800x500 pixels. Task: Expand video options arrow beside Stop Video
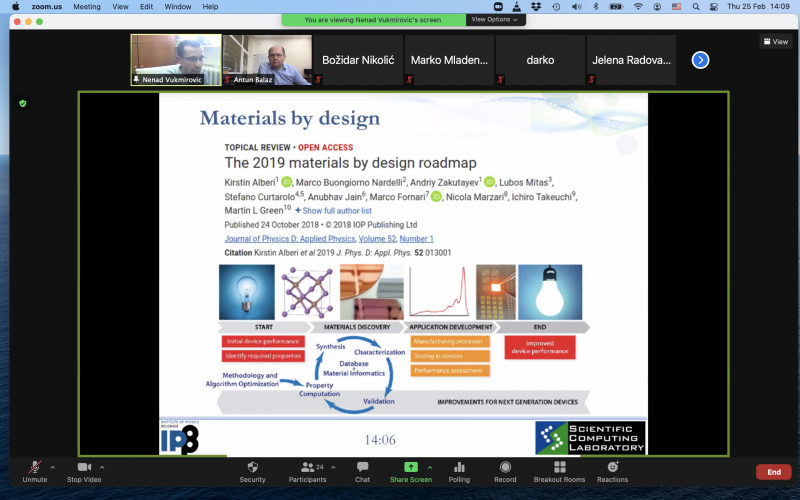(102, 467)
